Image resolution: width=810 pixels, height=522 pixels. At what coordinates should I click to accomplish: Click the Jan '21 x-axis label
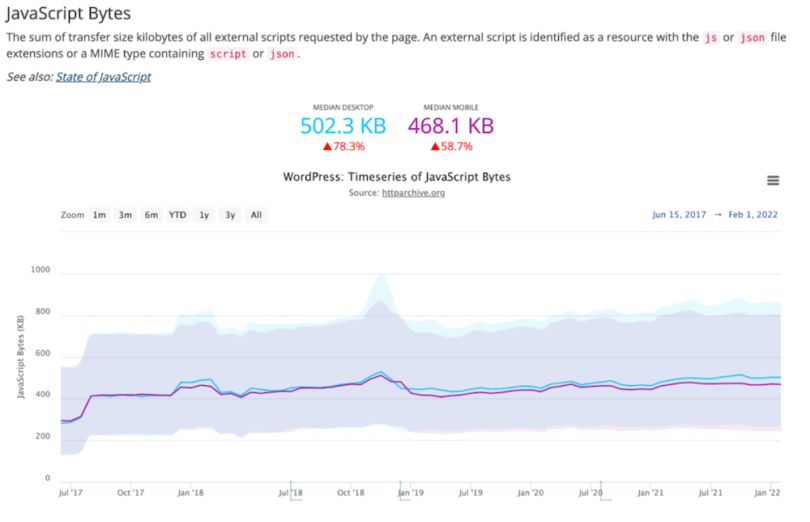click(x=650, y=493)
